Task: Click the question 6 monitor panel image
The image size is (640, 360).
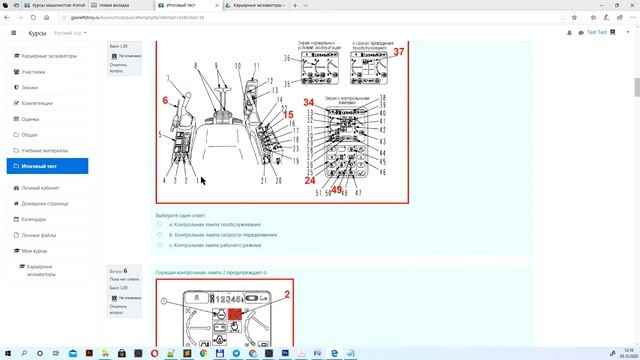Action: point(224,313)
